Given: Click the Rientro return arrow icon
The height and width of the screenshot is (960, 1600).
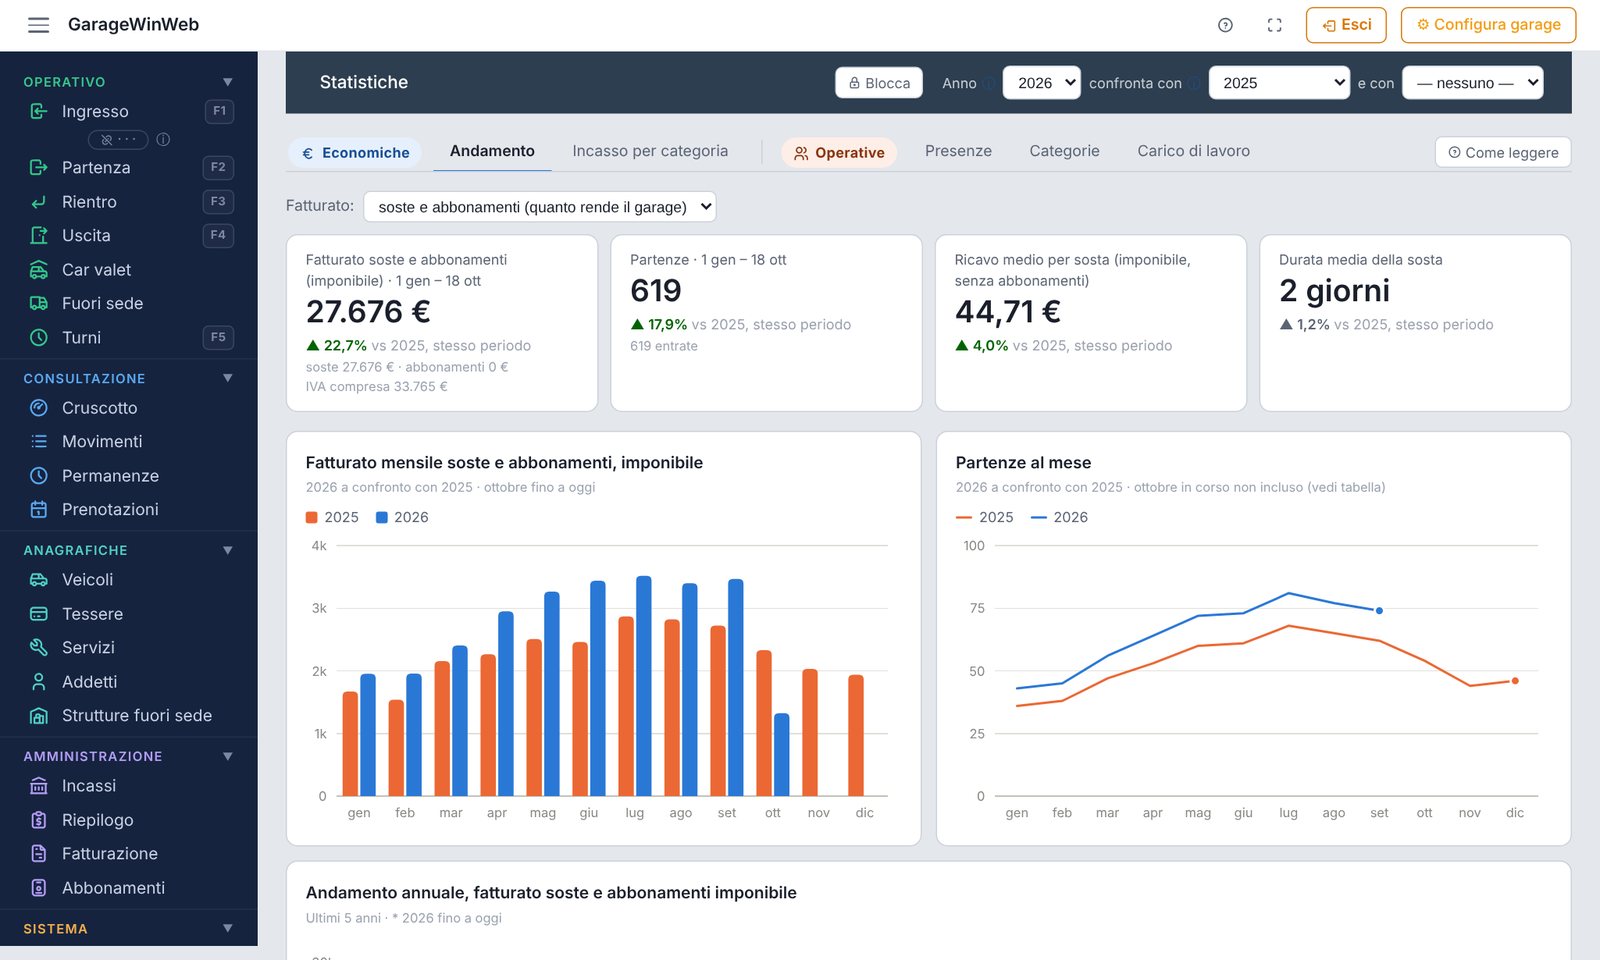Looking at the screenshot, I should [x=39, y=202].
